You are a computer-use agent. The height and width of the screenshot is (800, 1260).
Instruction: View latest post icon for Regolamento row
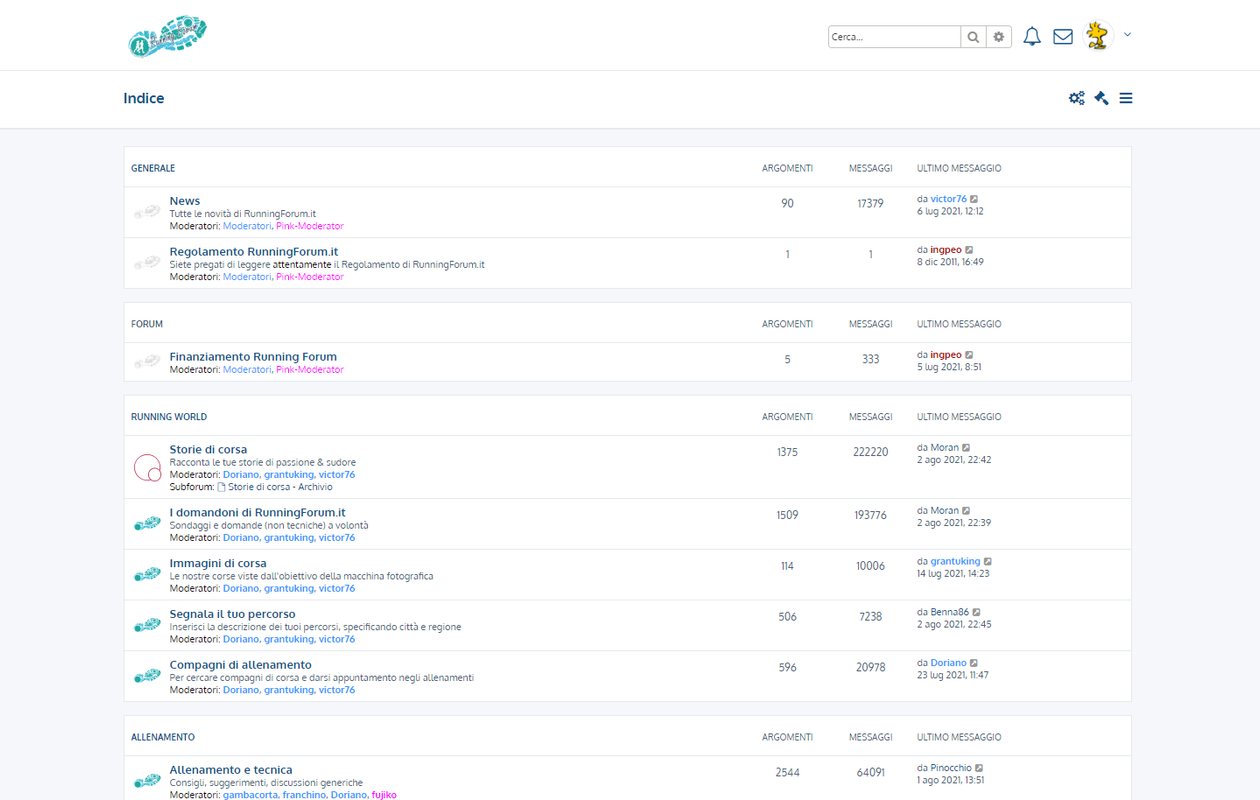969,250
